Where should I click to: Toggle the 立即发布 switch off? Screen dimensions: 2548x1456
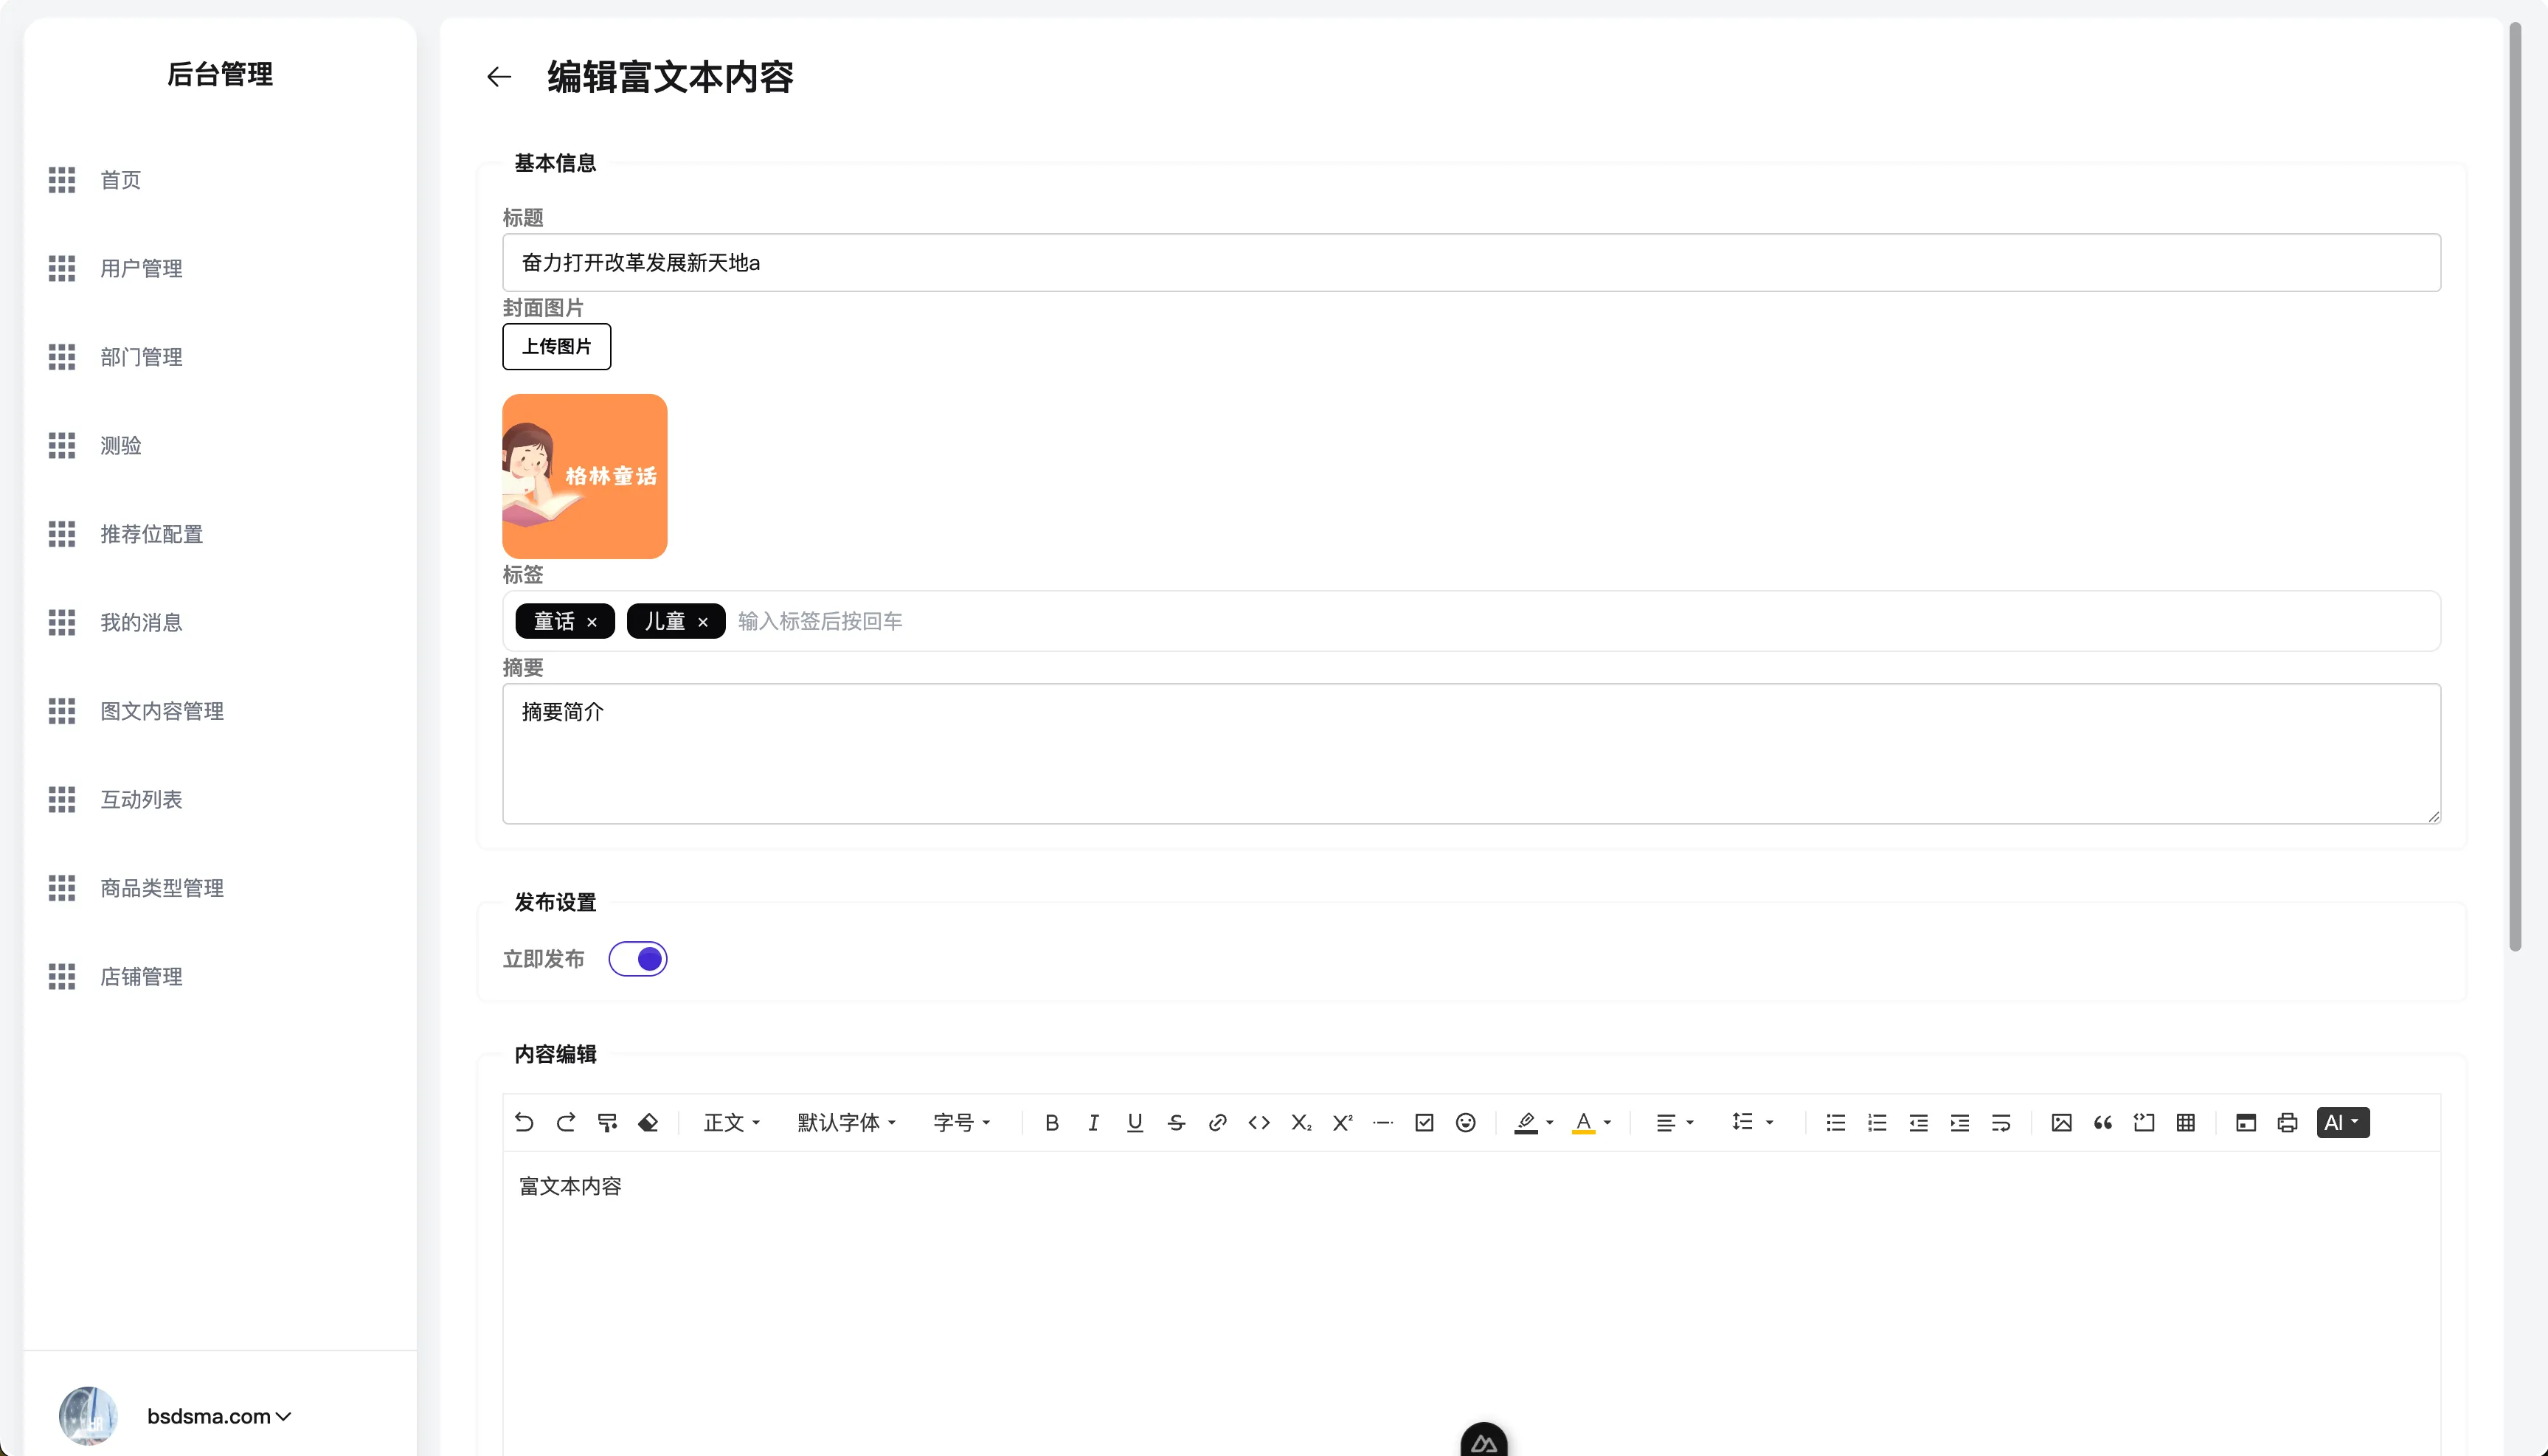[639, 958]
